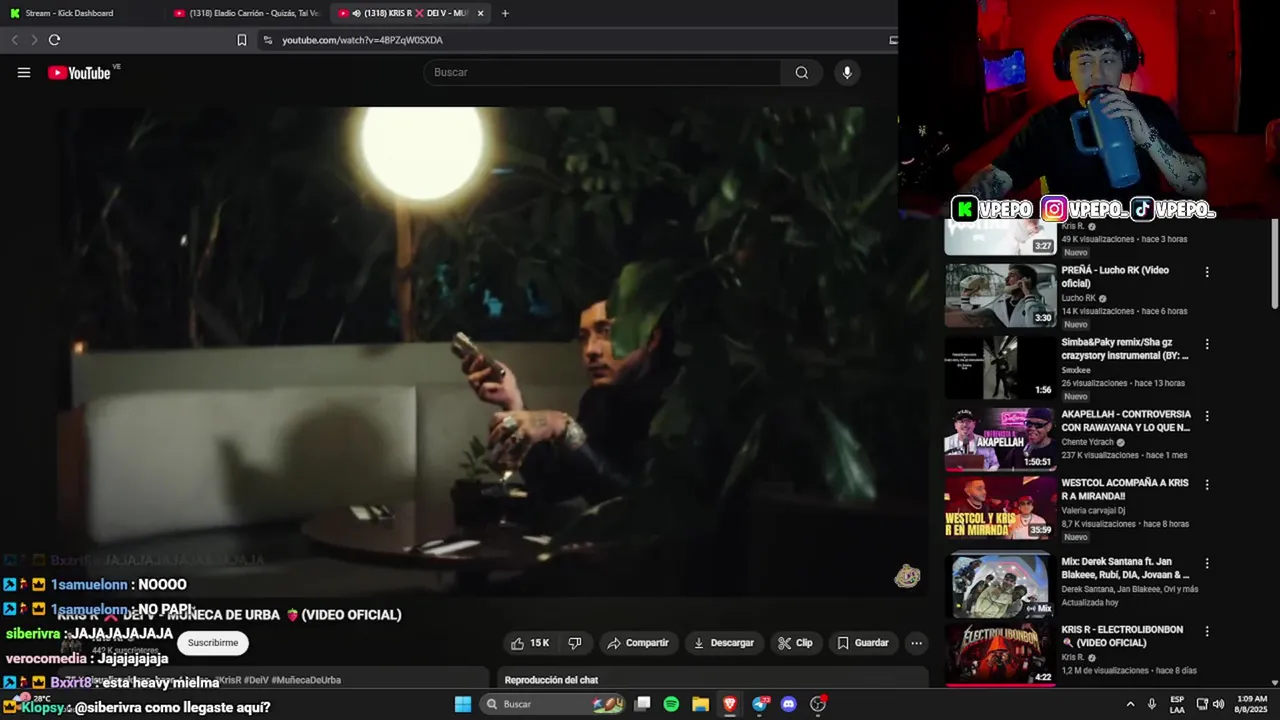Screen dimensions: 1280x720
Task: Create a clip with Clip button
Action: point(796,643)
